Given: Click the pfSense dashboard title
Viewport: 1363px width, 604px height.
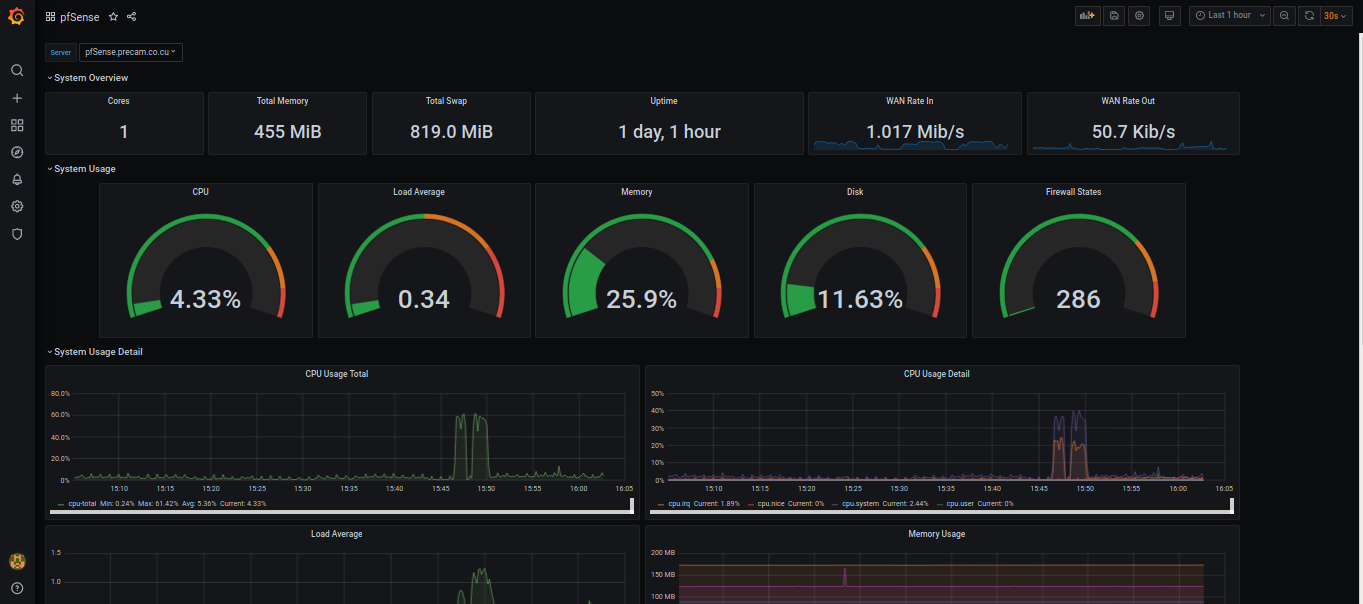Looking at the screenshot, I should 81,17.
